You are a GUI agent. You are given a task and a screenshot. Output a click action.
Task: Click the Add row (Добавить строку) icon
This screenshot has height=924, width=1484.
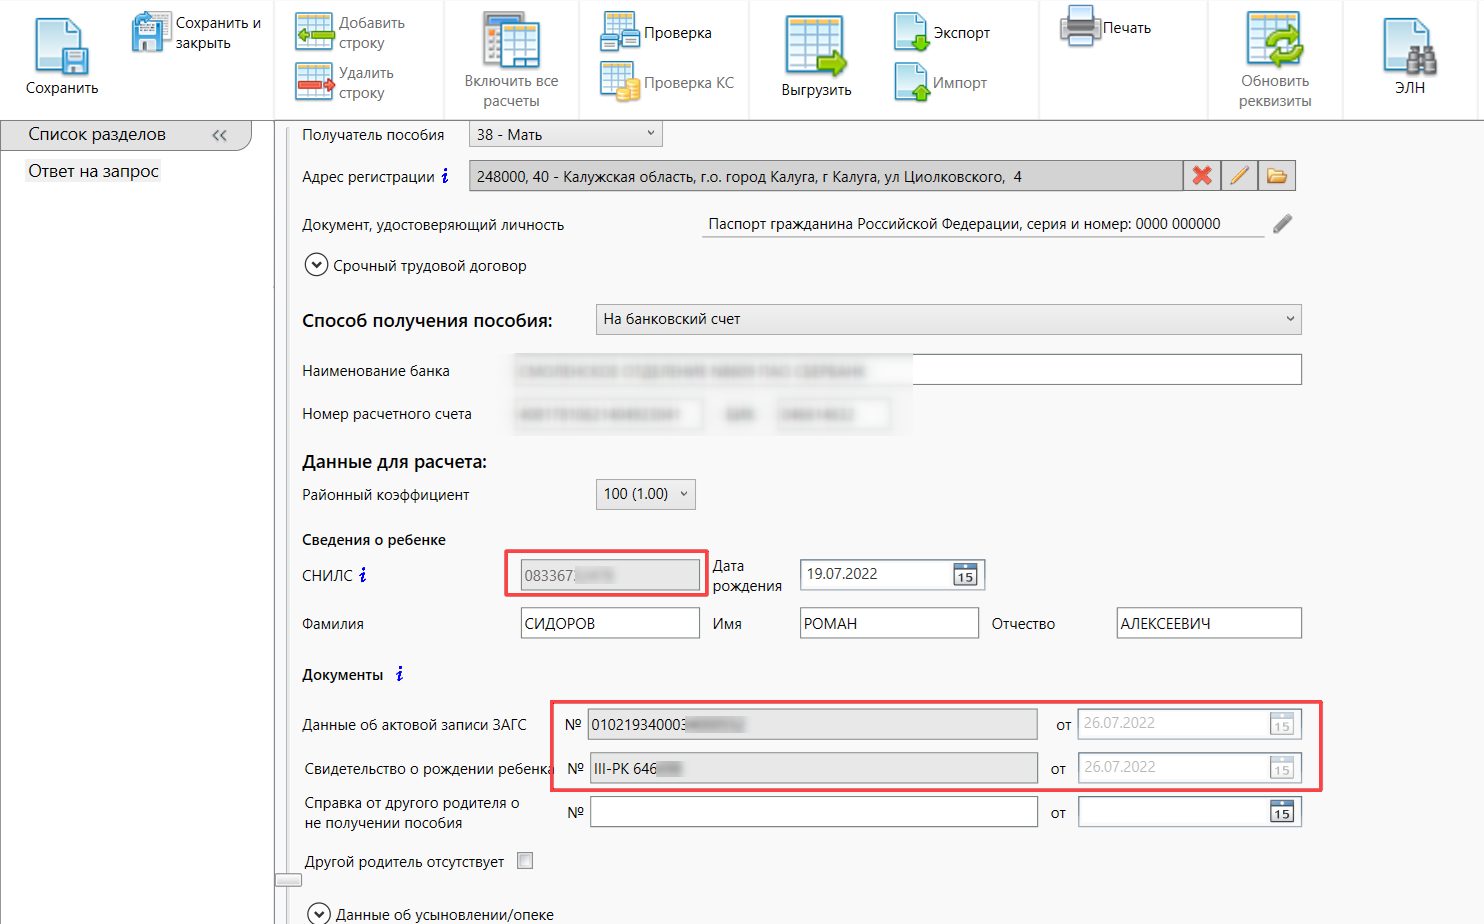click(x=314, y=32)
